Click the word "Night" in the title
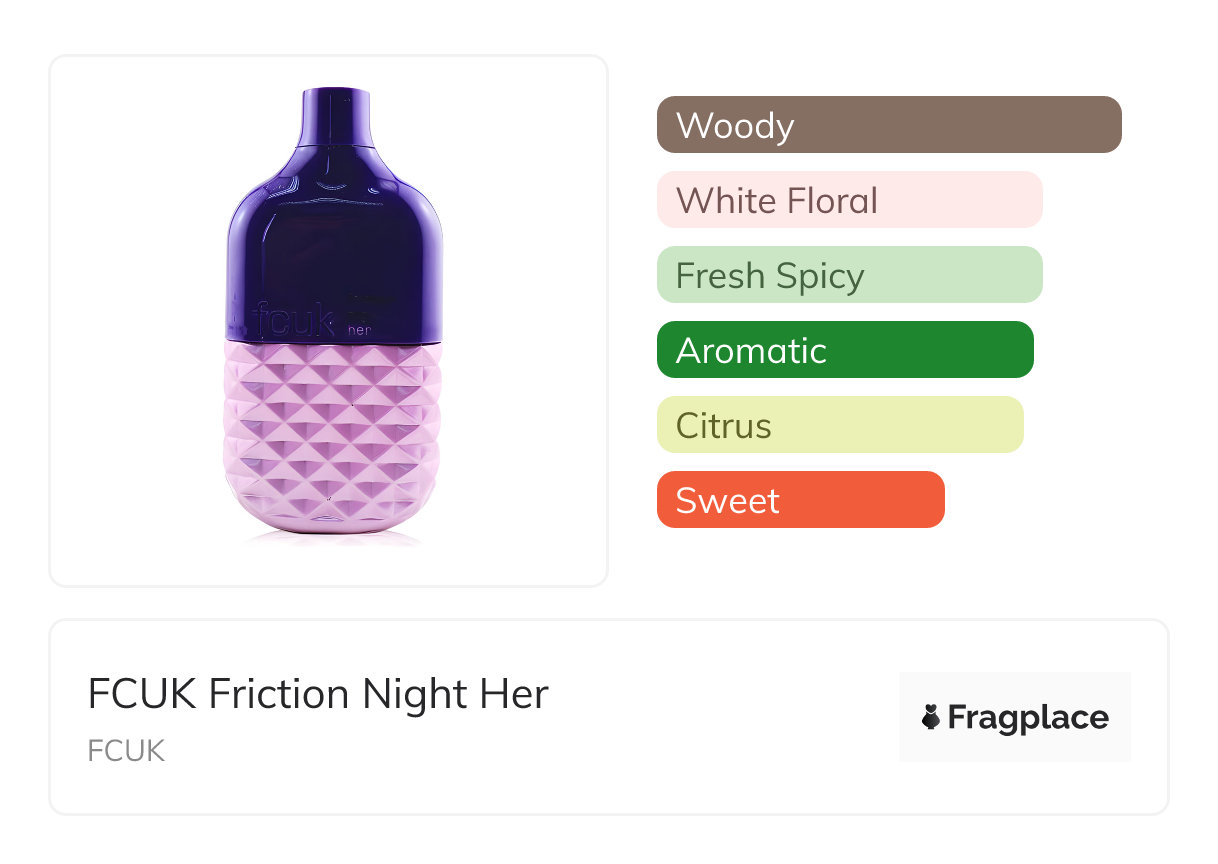This screenshot has height=864, width=1218. click(x=413, y=694)
